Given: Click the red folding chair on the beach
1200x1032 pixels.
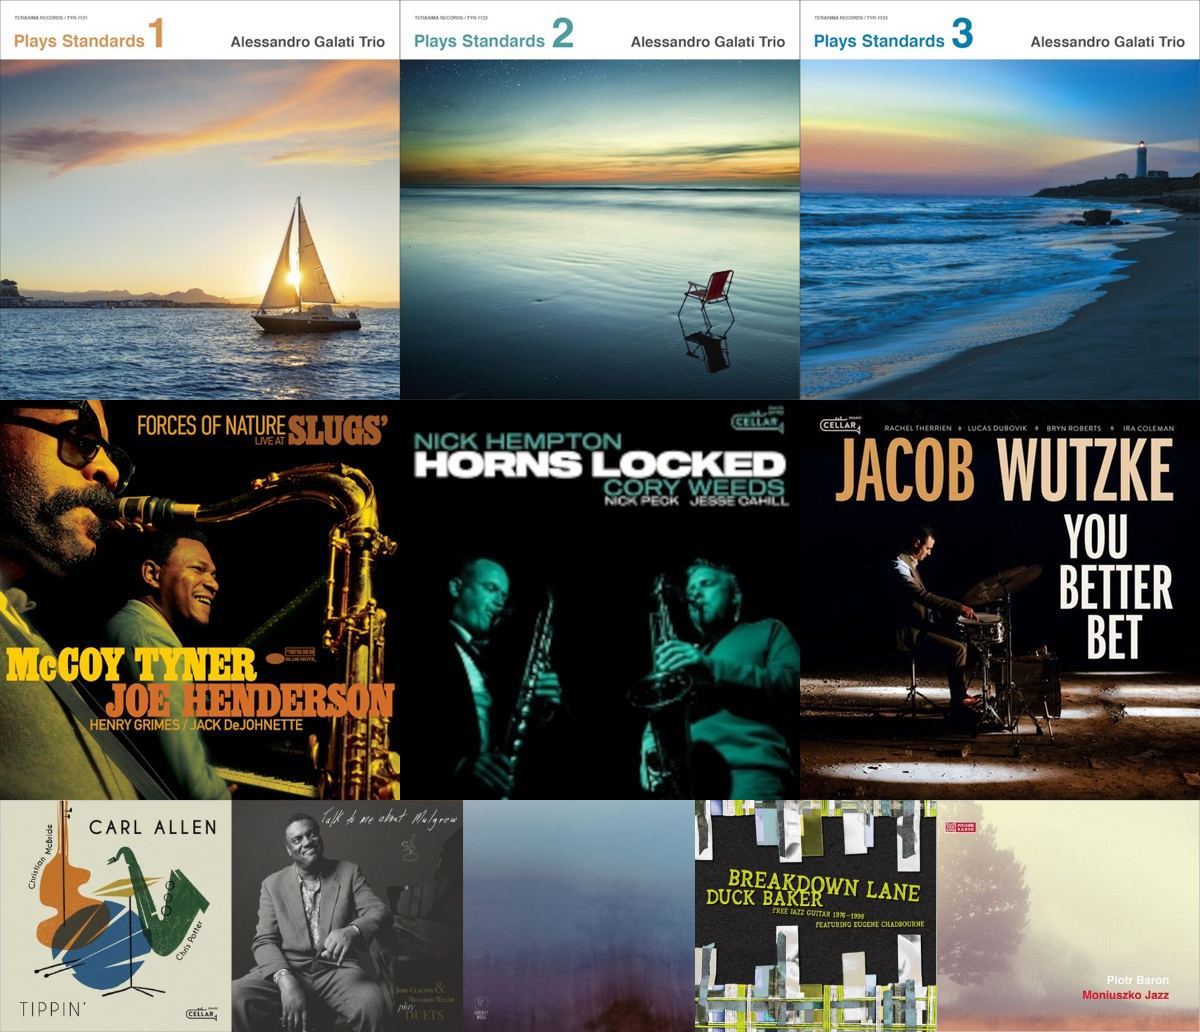Looking at the screenshot, I should [x=707, y=295].
